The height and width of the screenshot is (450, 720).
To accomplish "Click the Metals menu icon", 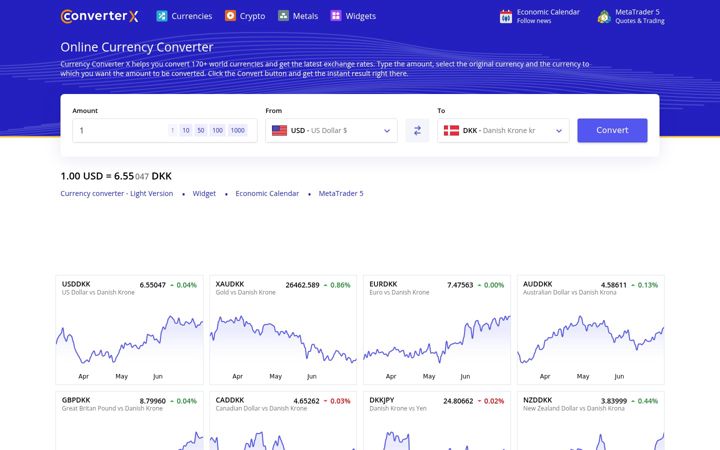I will (283, 16).
